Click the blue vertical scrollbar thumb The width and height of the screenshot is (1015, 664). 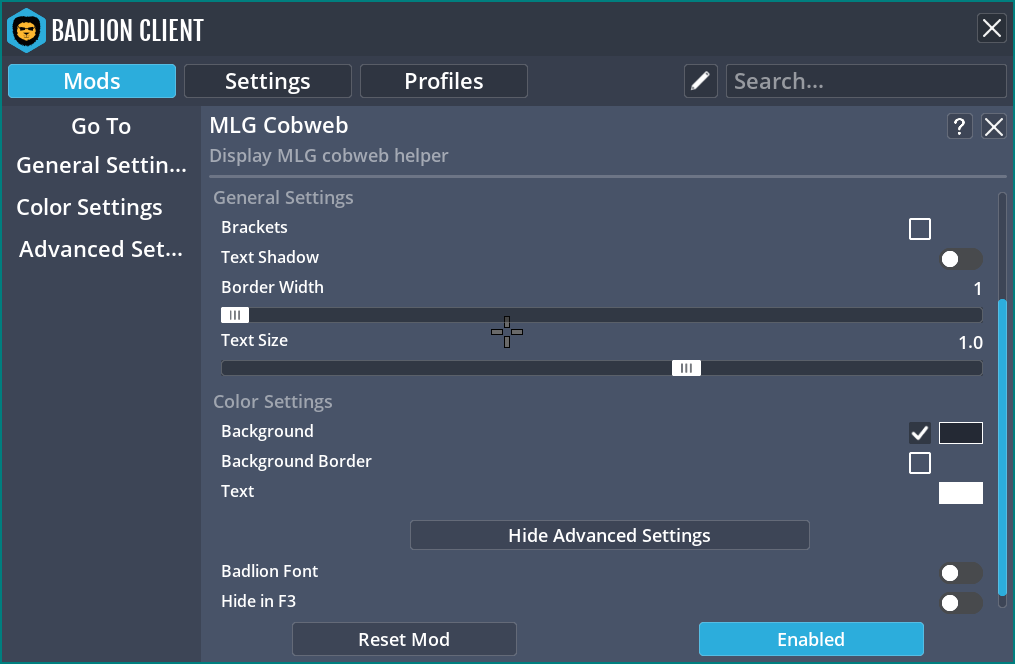click(x=1002, y=447)
